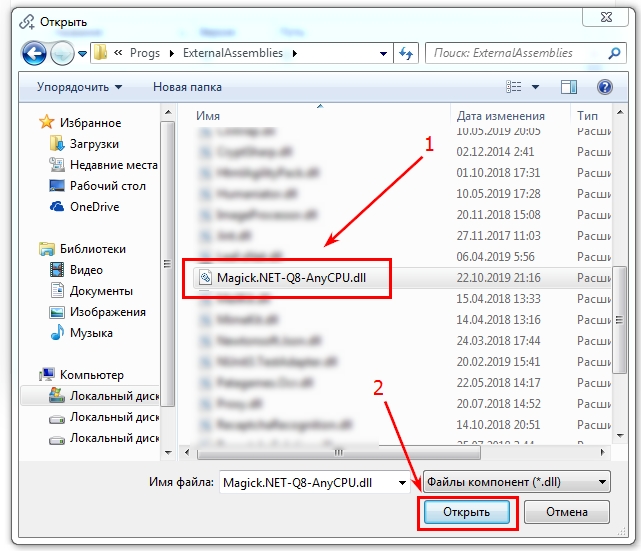
Task: Click date 20.07.2018 14:52
Action: point(498,404)
